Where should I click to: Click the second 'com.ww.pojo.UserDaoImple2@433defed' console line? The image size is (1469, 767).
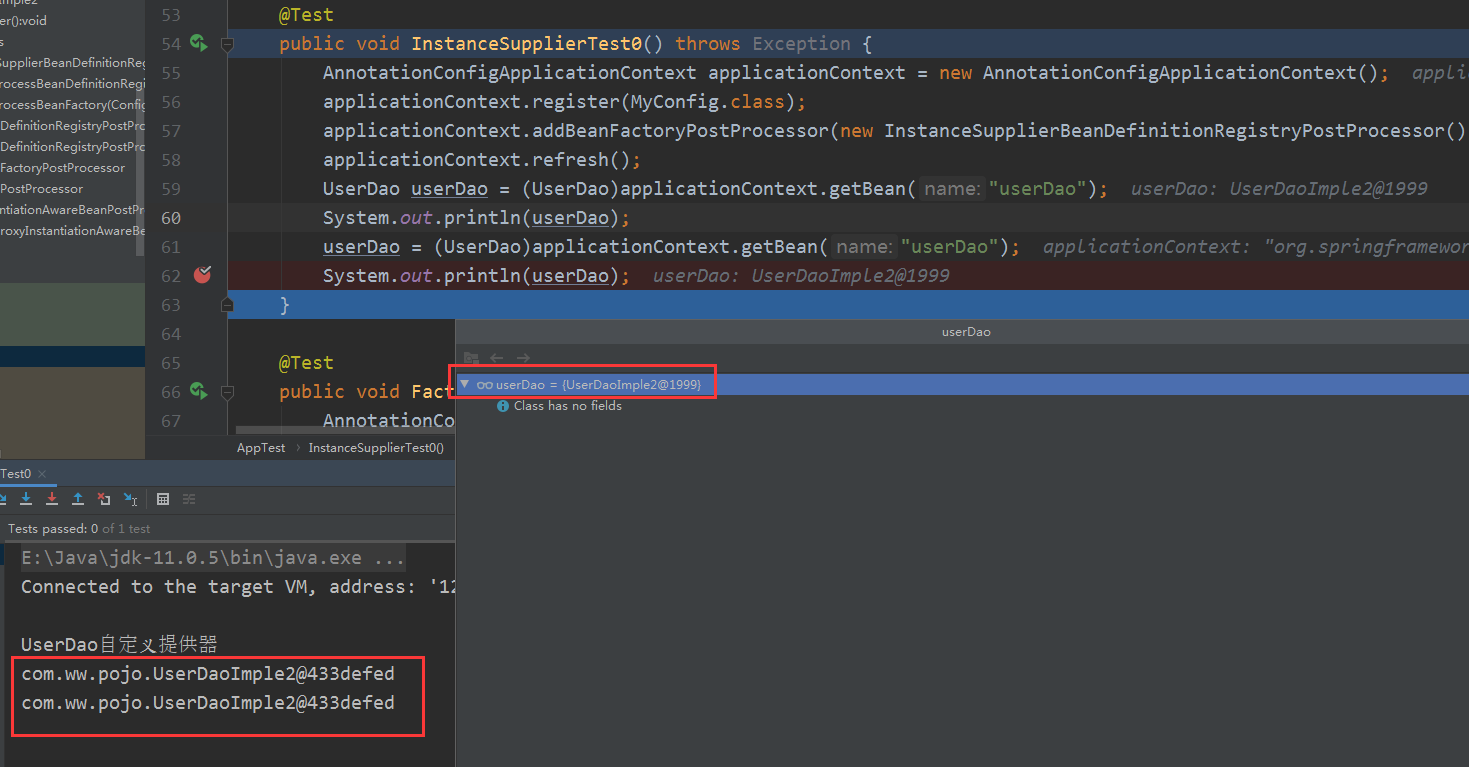(x=208, y=703)
